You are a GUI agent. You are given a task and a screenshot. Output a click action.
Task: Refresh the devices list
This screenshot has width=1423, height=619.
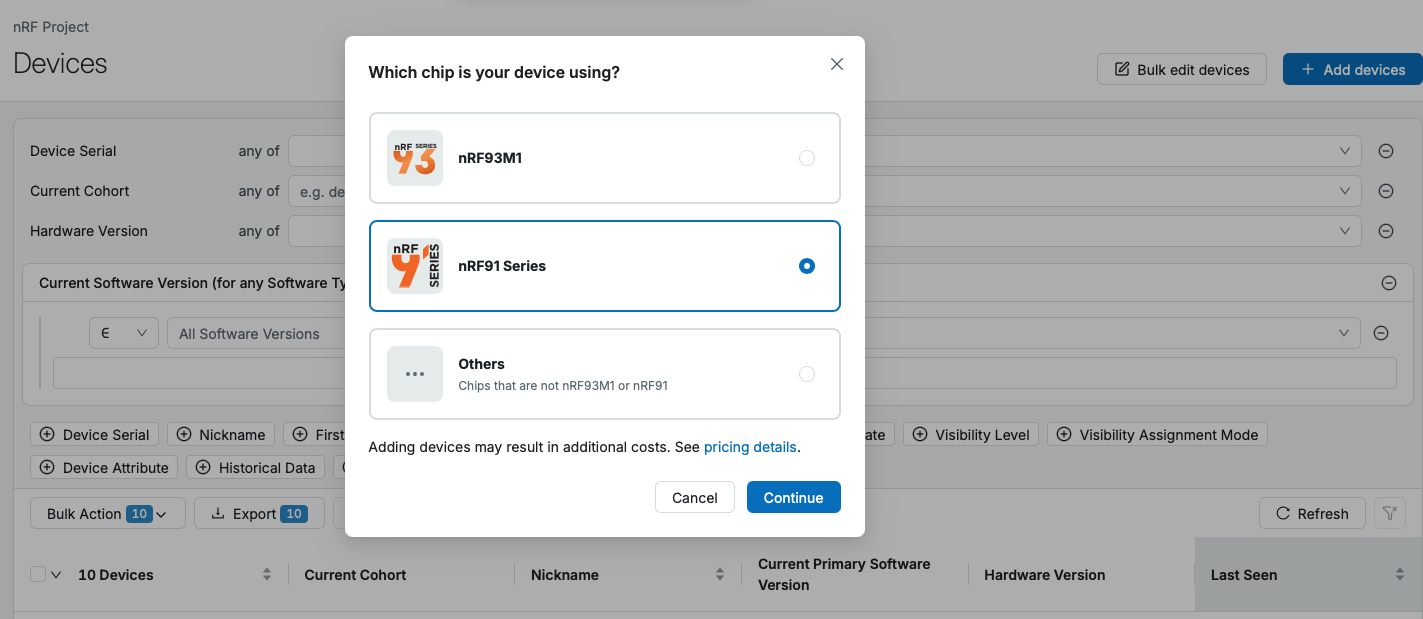coord(1312,513)
